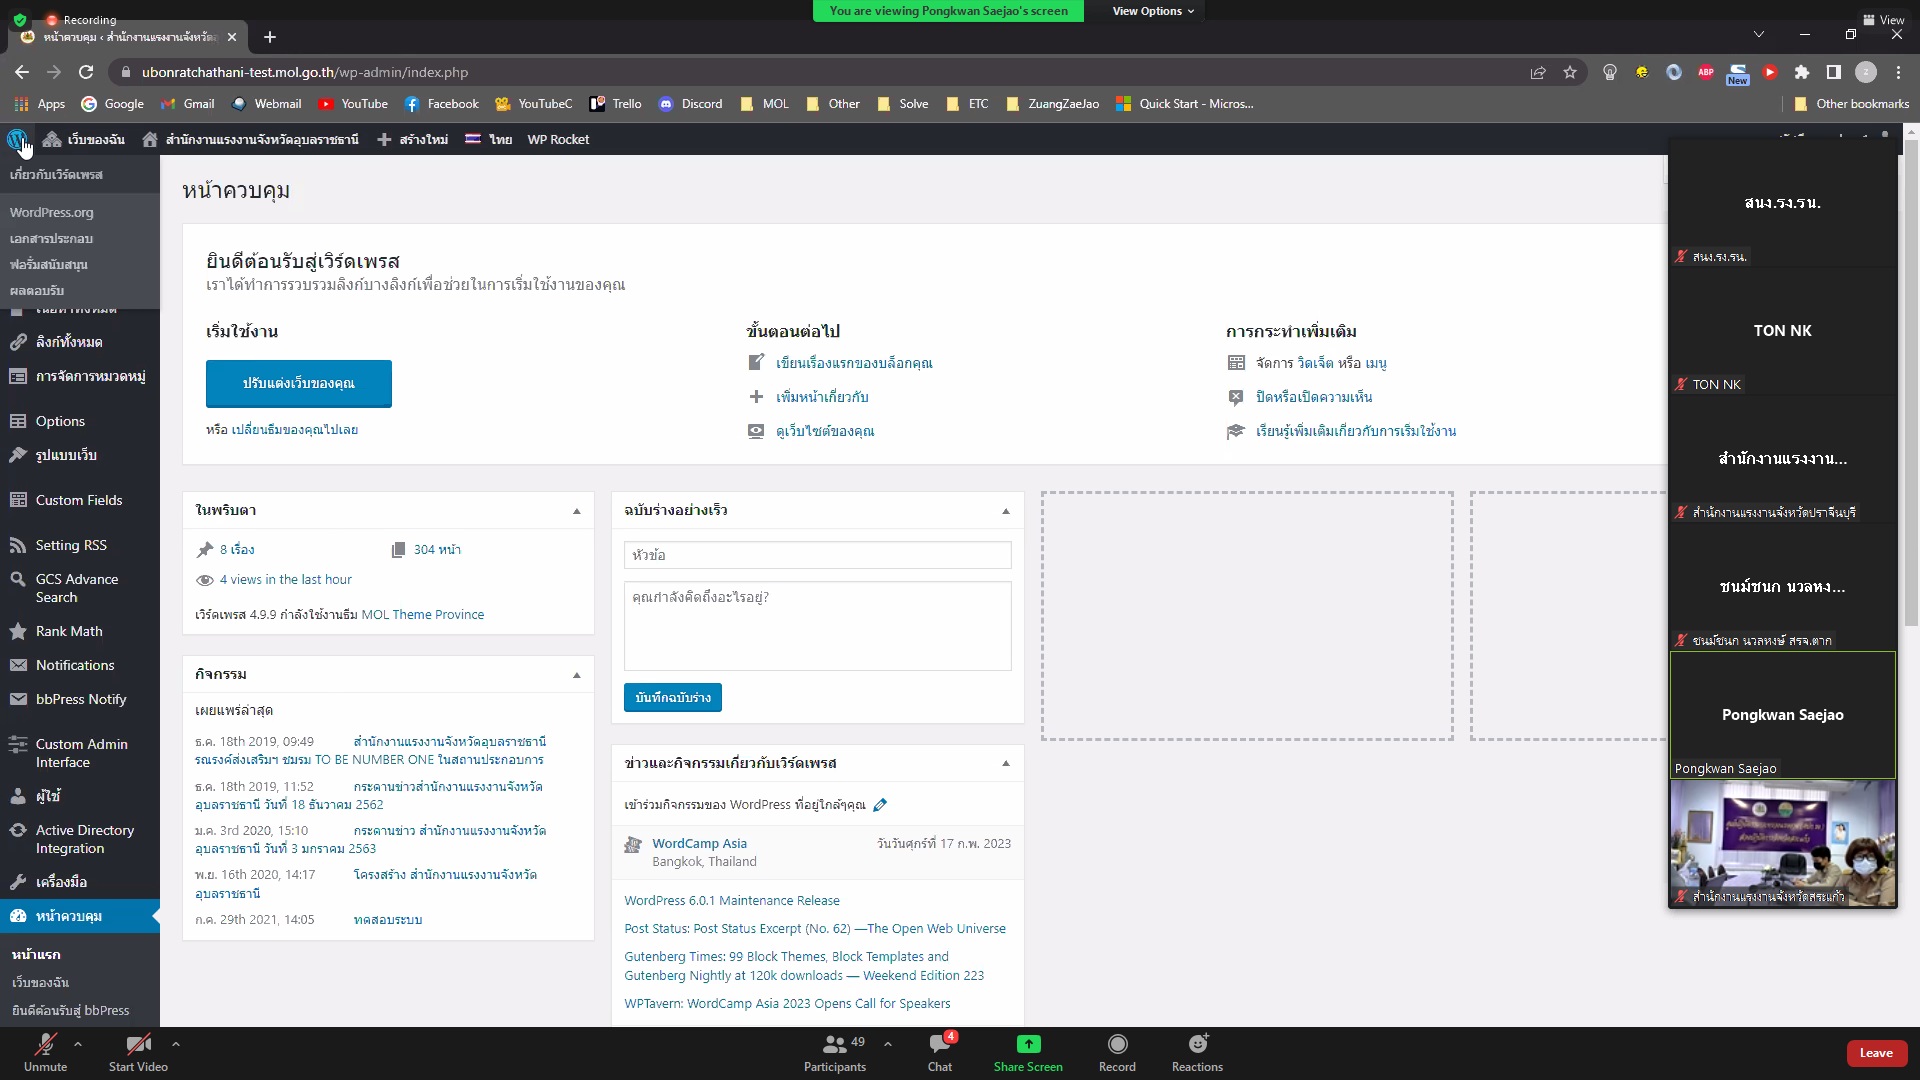This screenshot has width=1920, height=1080.
Task: Expand audio options arrow next to Unmute
Action: tap(78, 1043)
